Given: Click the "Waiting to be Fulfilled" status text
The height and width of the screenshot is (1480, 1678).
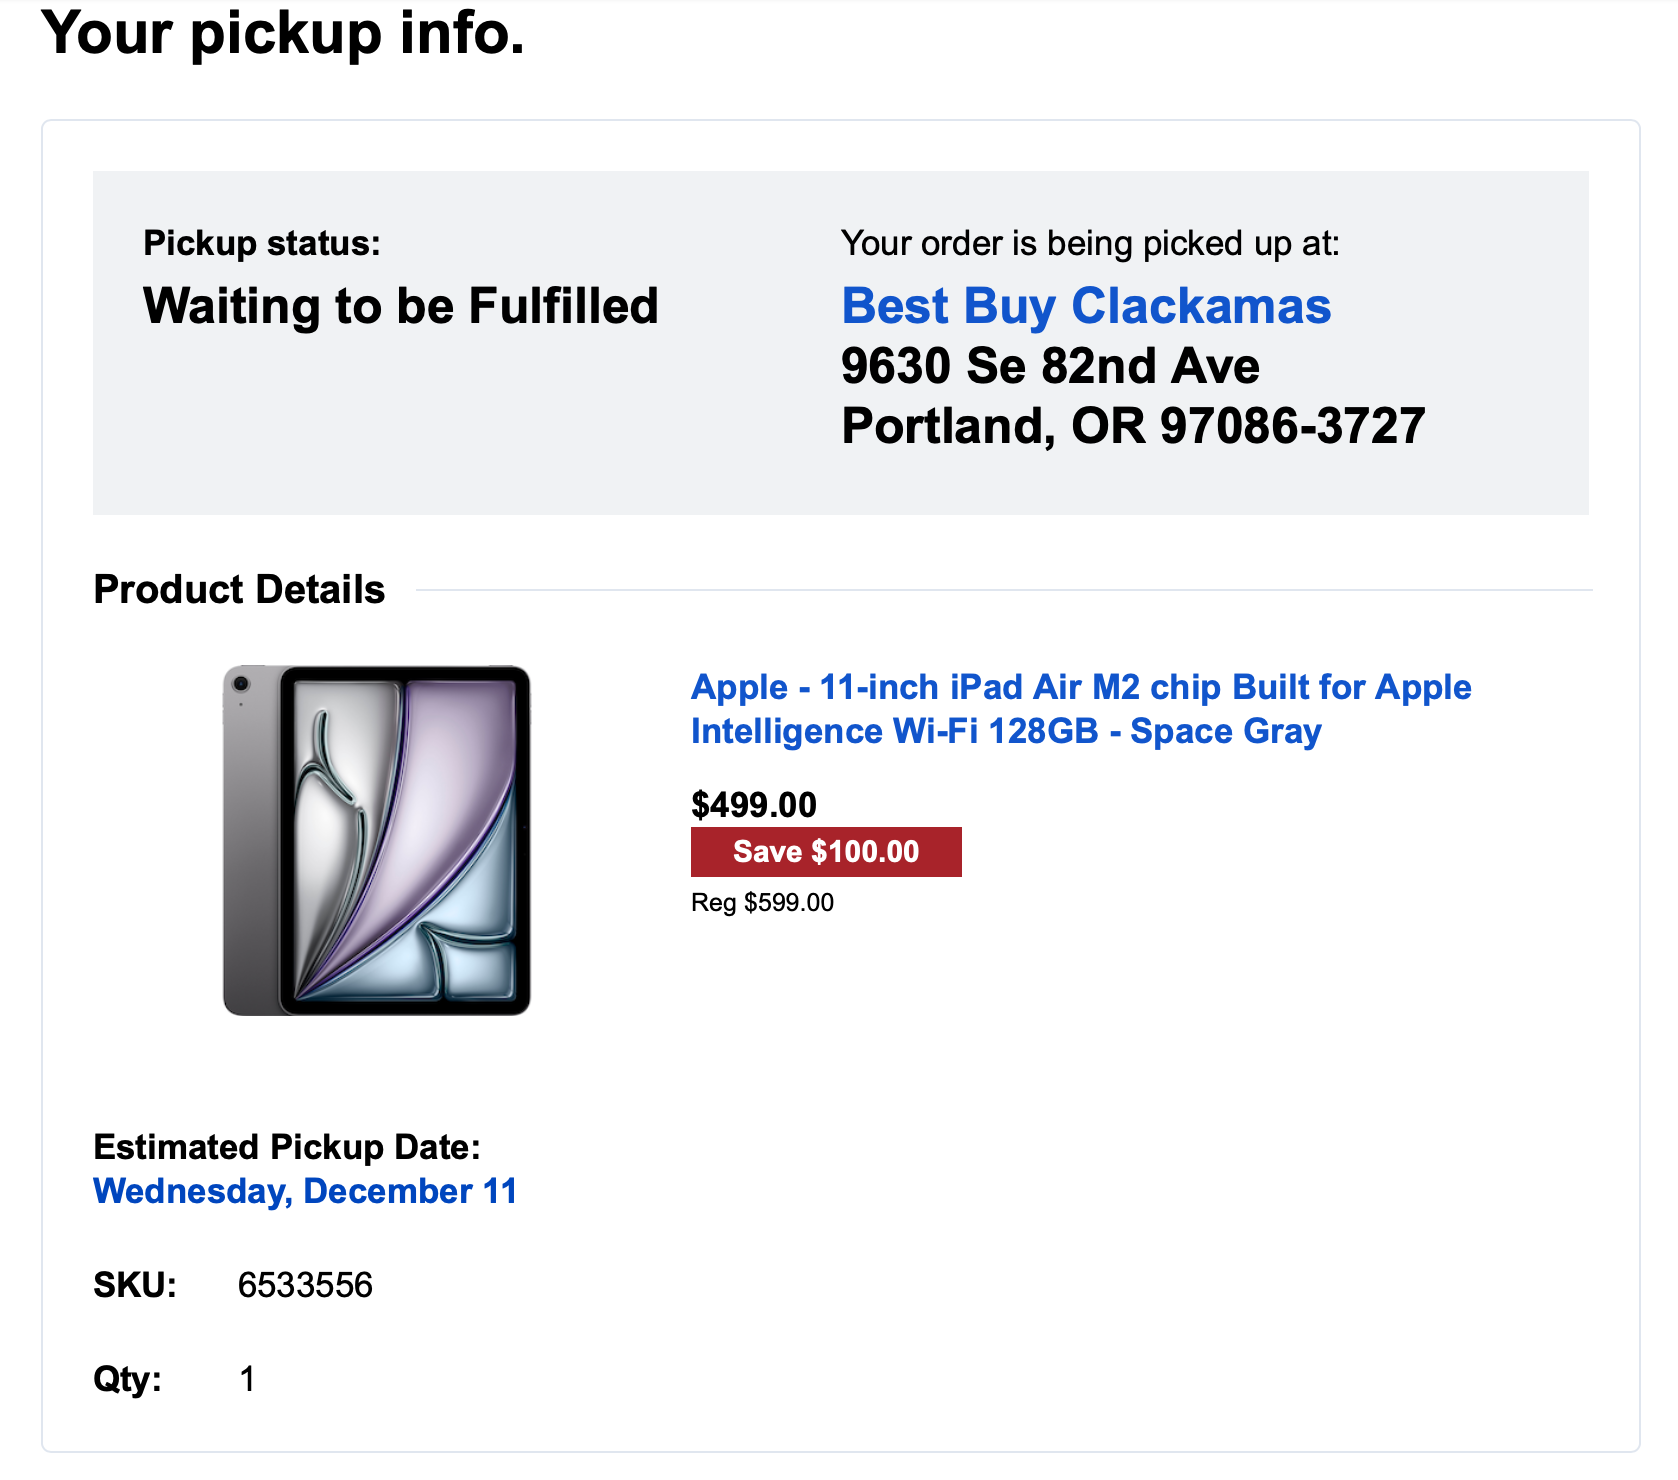Looking at the screenshot, I should [400, 306].
